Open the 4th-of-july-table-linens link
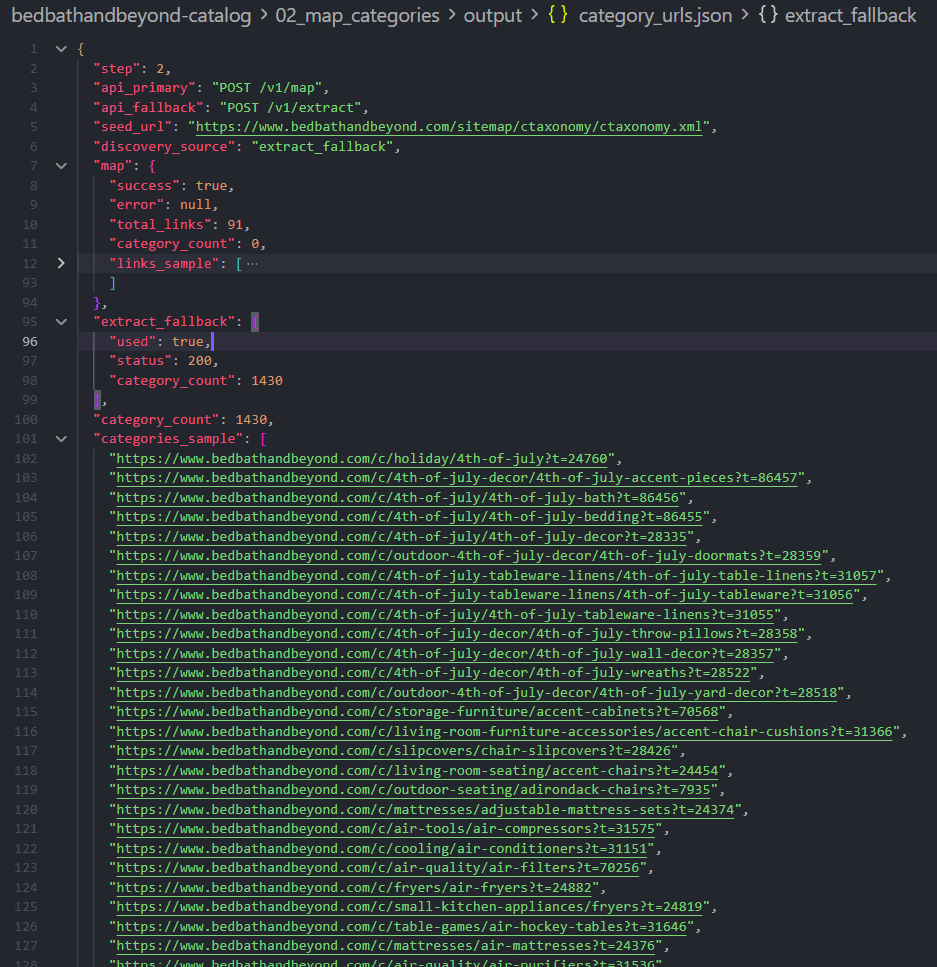Viewport: 937px width, 967px height. (x=496, y=575)
